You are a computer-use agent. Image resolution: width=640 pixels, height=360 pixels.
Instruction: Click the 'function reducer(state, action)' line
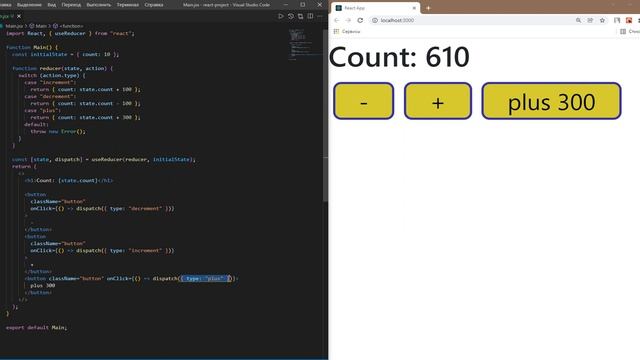(x=62, y=69)
